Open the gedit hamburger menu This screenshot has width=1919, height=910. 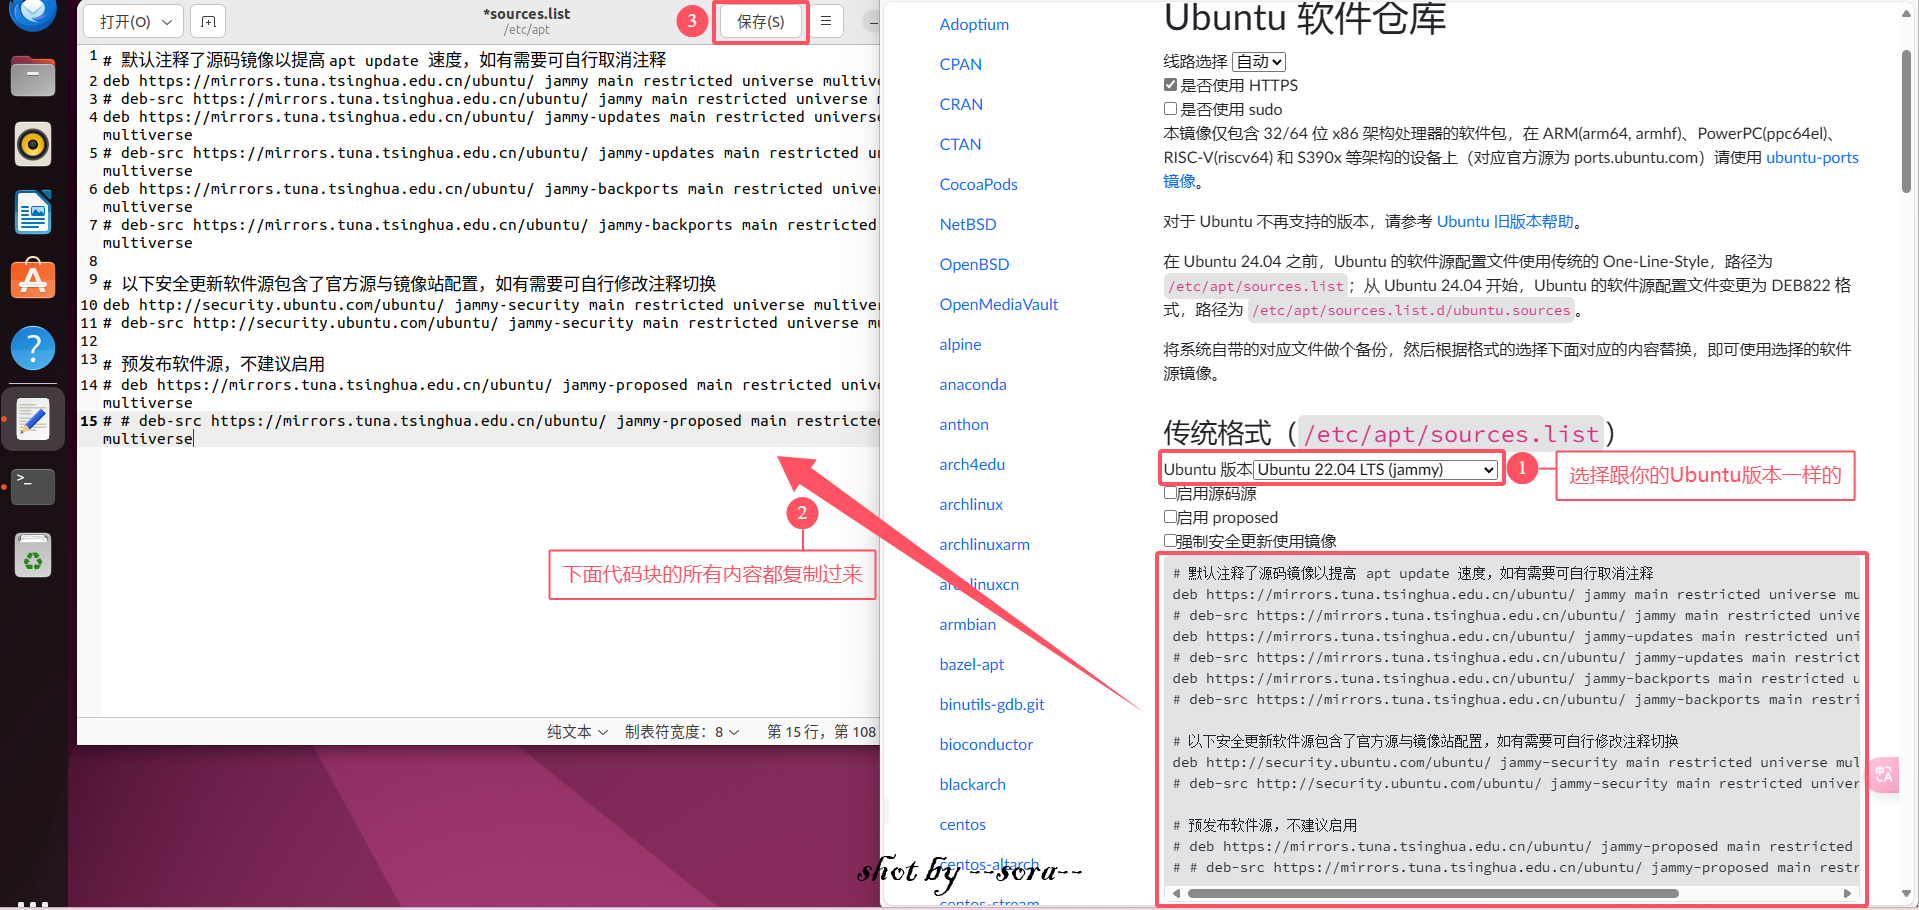pyautogui.click(x=826, y=21)
